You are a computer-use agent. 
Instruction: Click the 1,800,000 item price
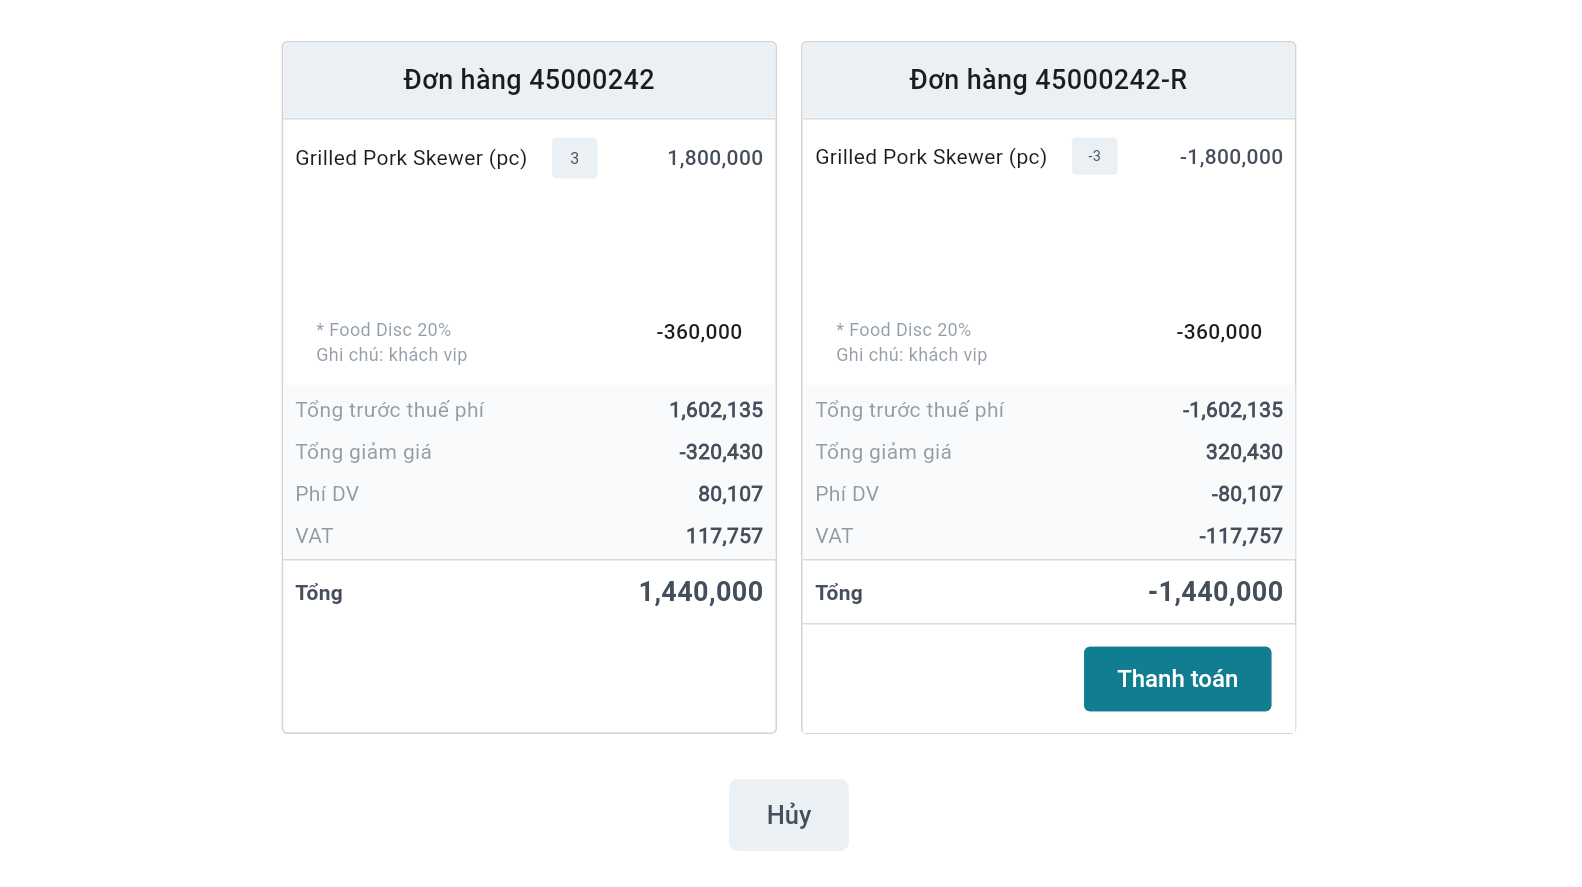(x=714, y=158)
